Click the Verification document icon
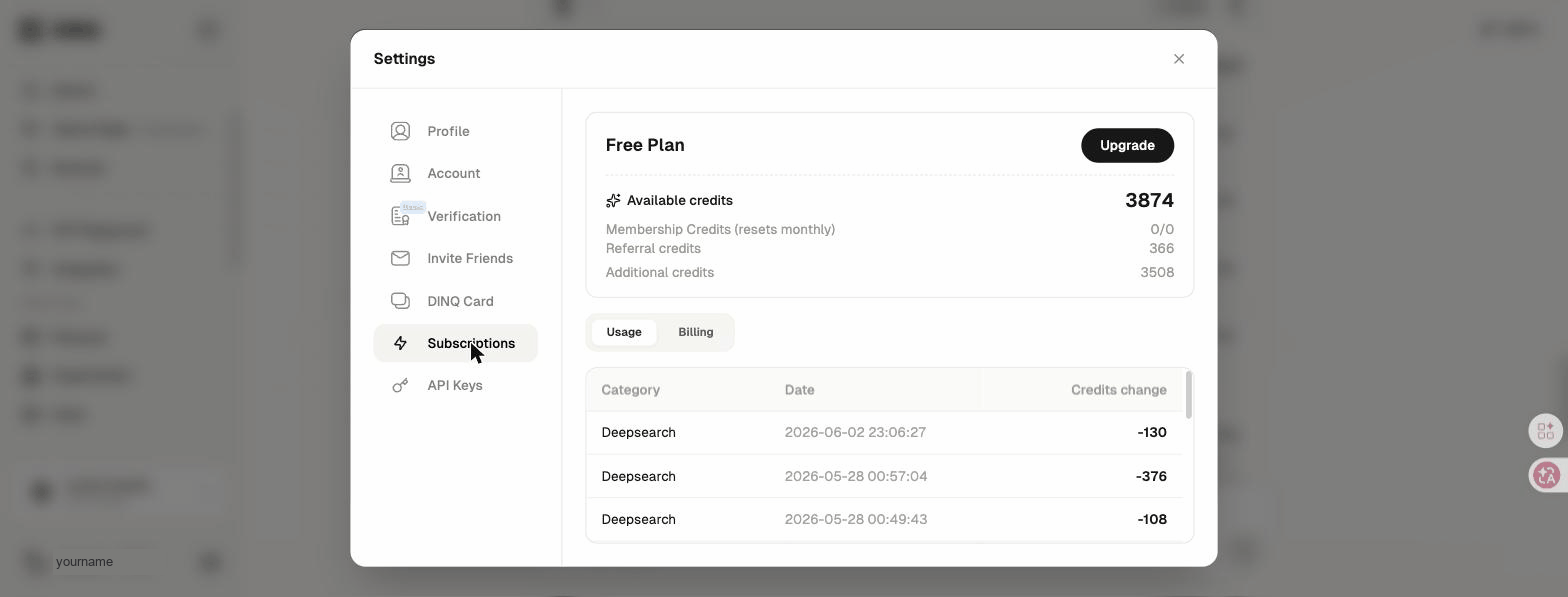1568x597 pixels. (400, 216)
